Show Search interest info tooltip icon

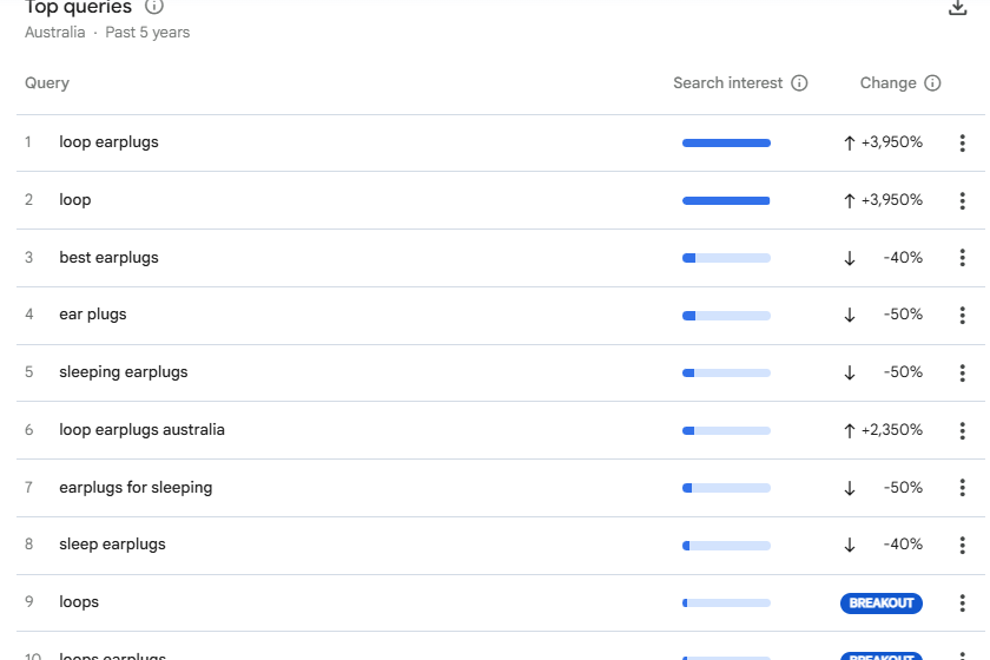[799, 83]
